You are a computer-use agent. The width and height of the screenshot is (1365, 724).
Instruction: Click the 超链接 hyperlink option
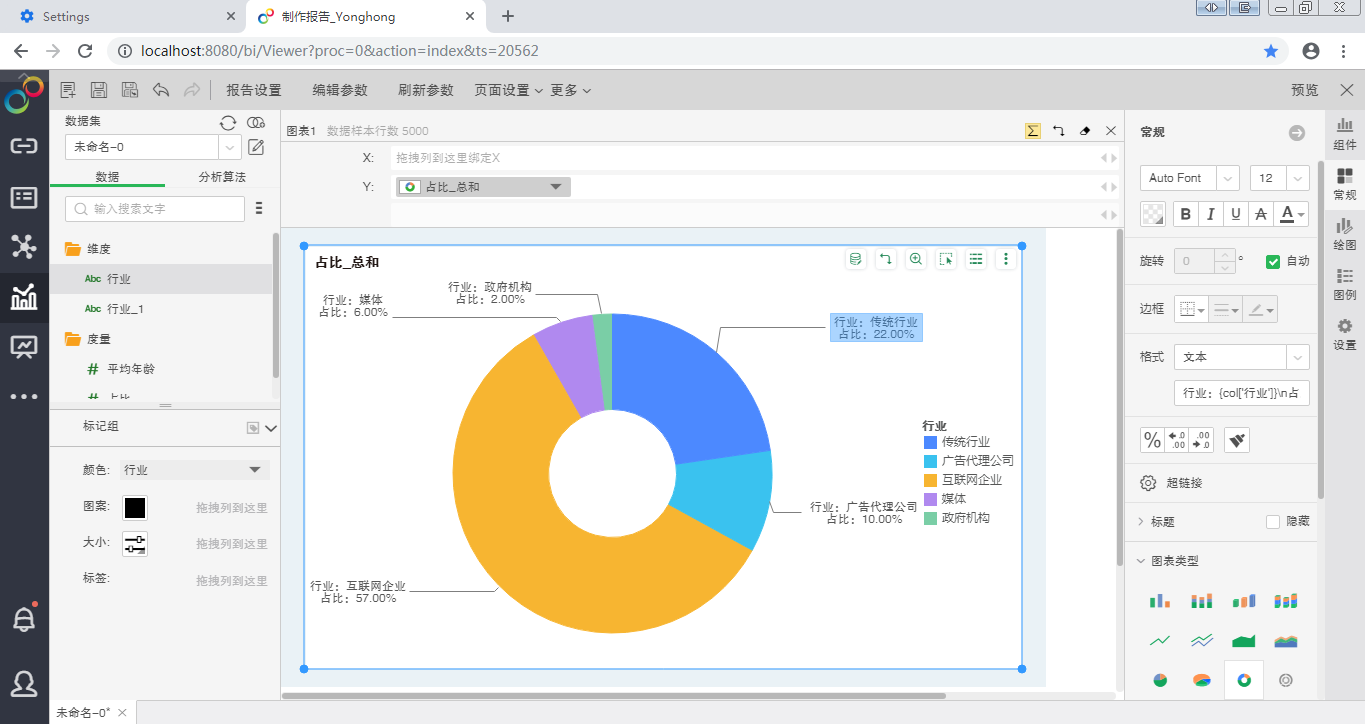[1184, 483]
